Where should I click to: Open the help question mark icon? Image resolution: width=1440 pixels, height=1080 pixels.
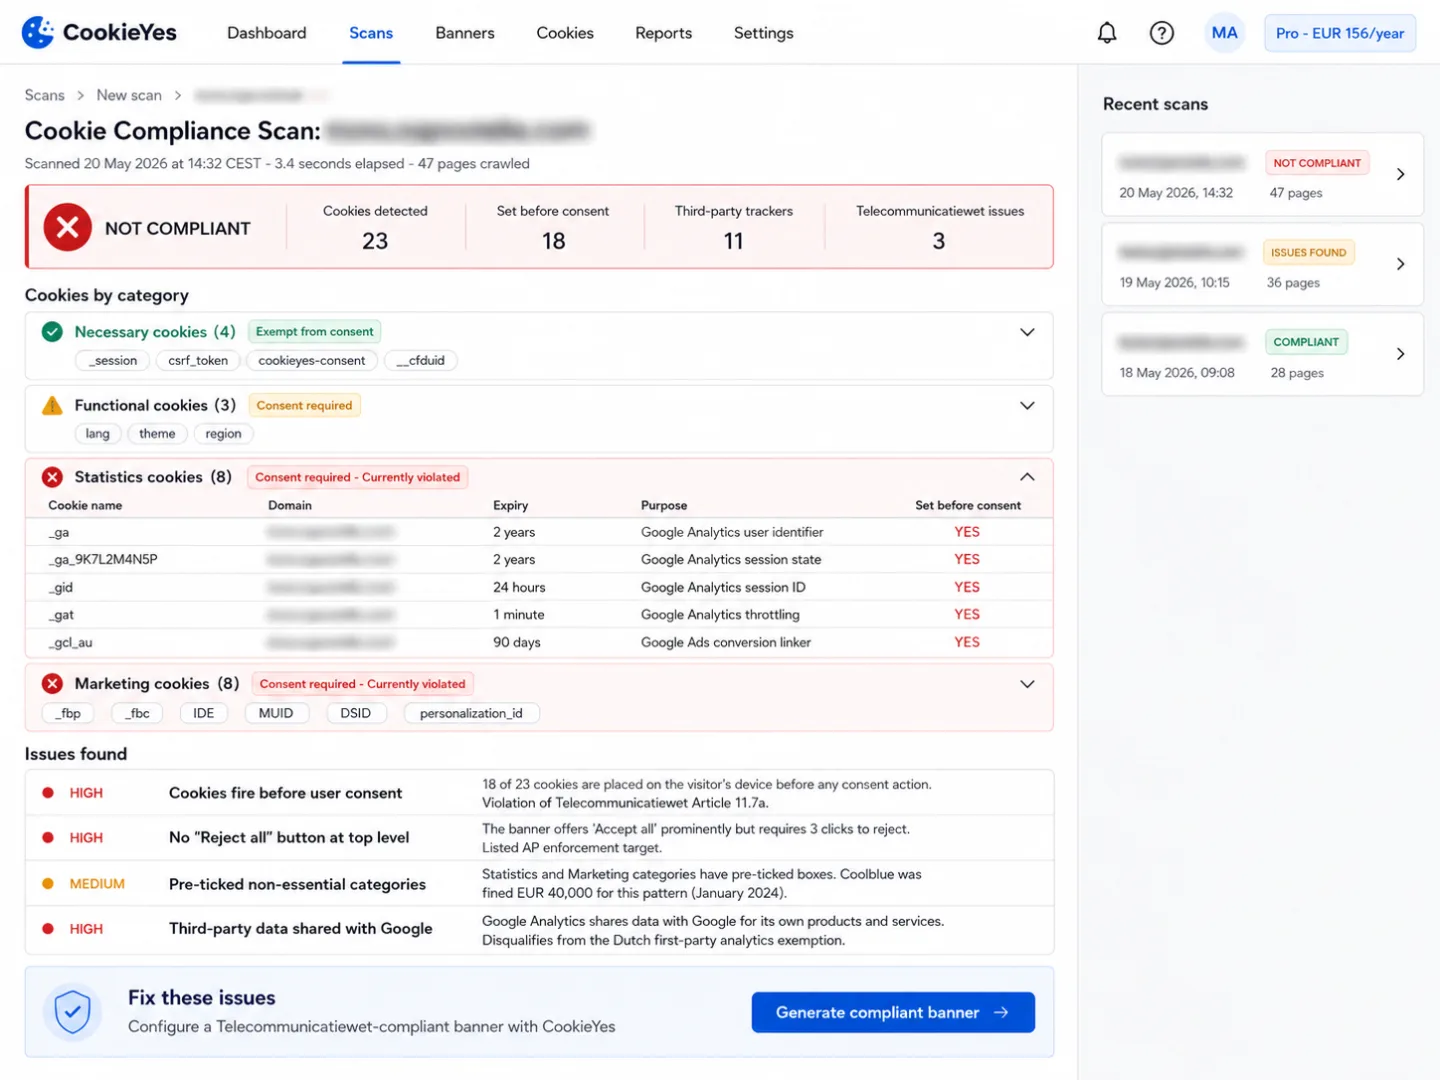pyautogui.click(x=1161, y=33)
